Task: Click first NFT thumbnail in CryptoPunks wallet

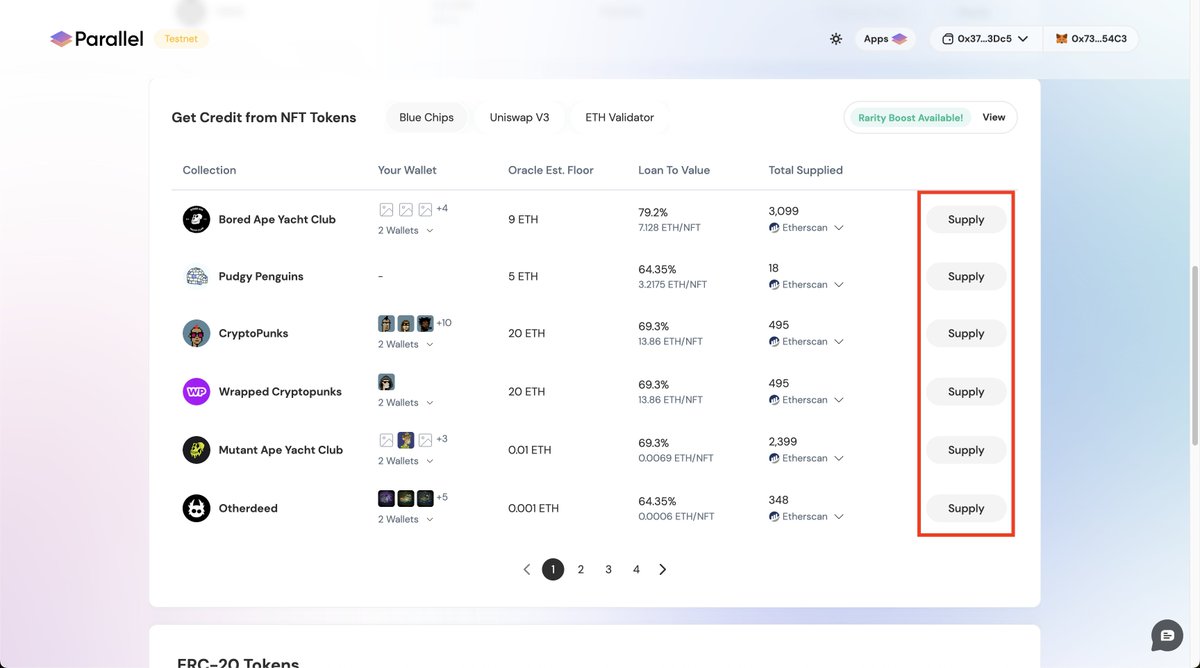Action: (x=386, y=323)
